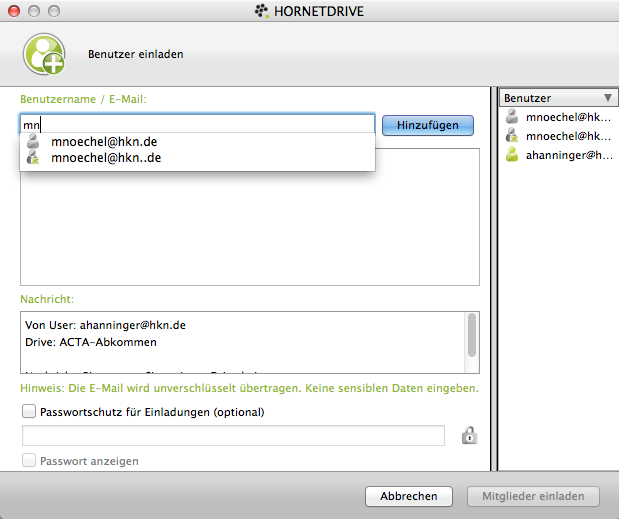Click Abbrechen to cancel the invitation

coord(408,496)
